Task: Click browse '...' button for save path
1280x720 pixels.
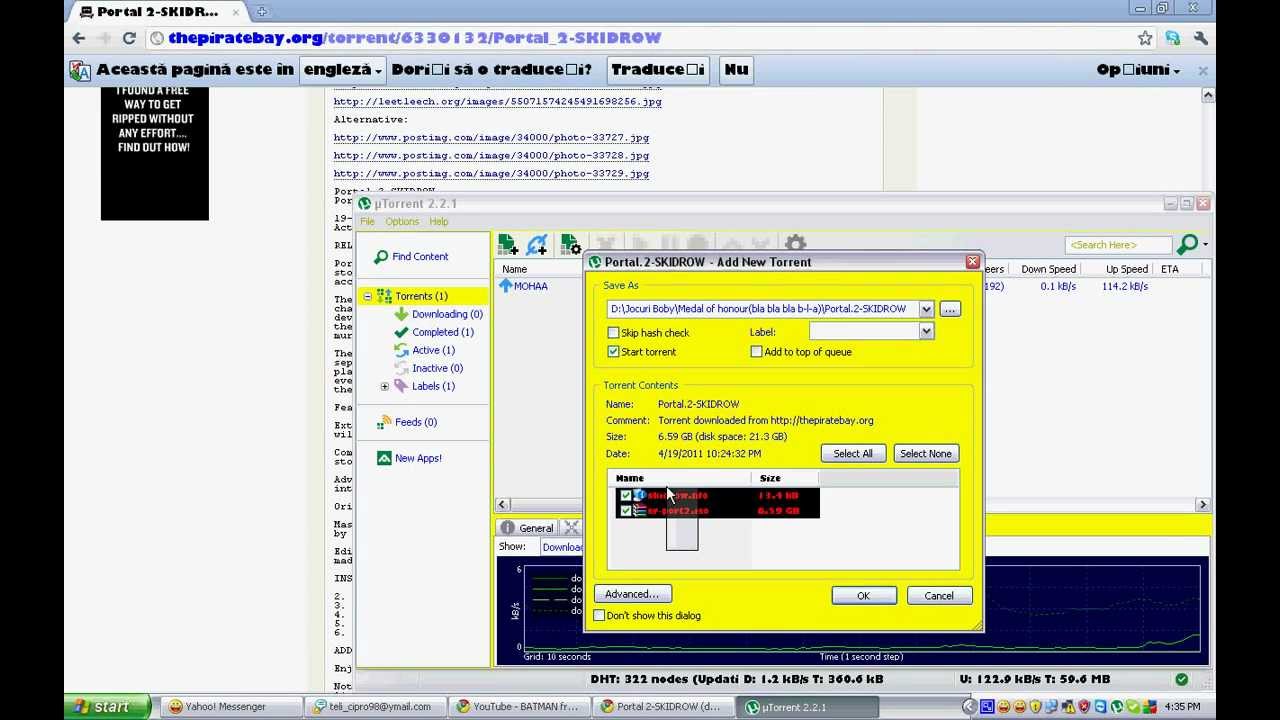Action: (950, 309)
